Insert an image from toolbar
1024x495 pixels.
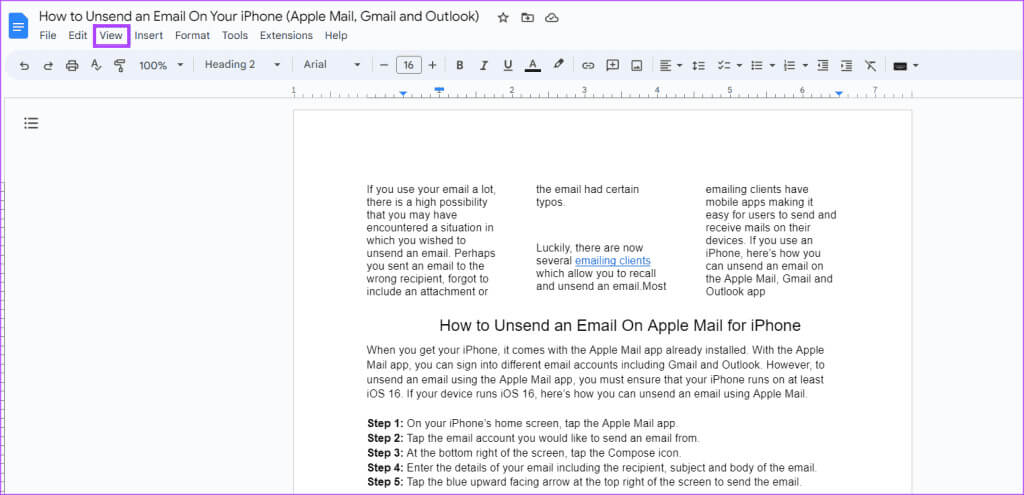[637, 65]
